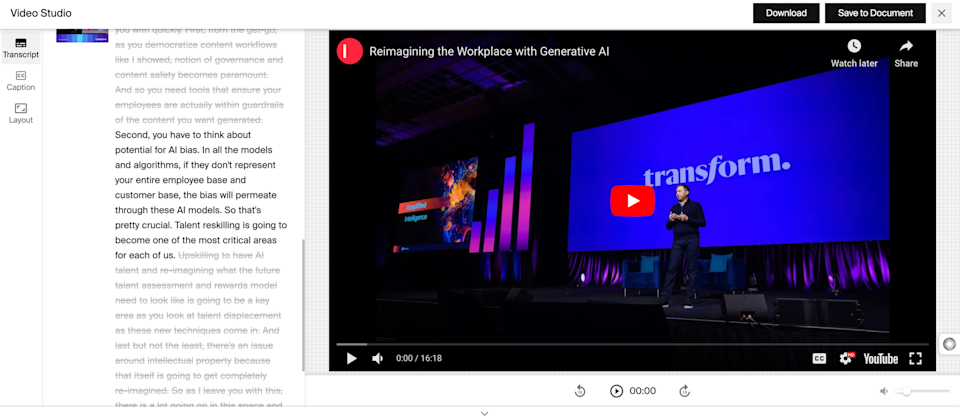The height and width of the screenshot is (418, 960).
Task: Click transcript text 'Talent reskilling is going to'
Action: [231, 225]
